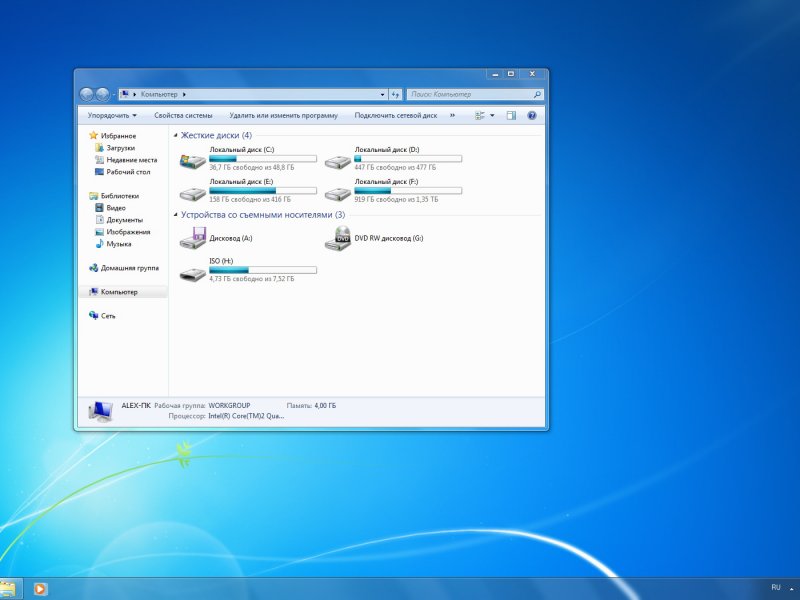Click the Домашняя группа icon

click(93, 268)
